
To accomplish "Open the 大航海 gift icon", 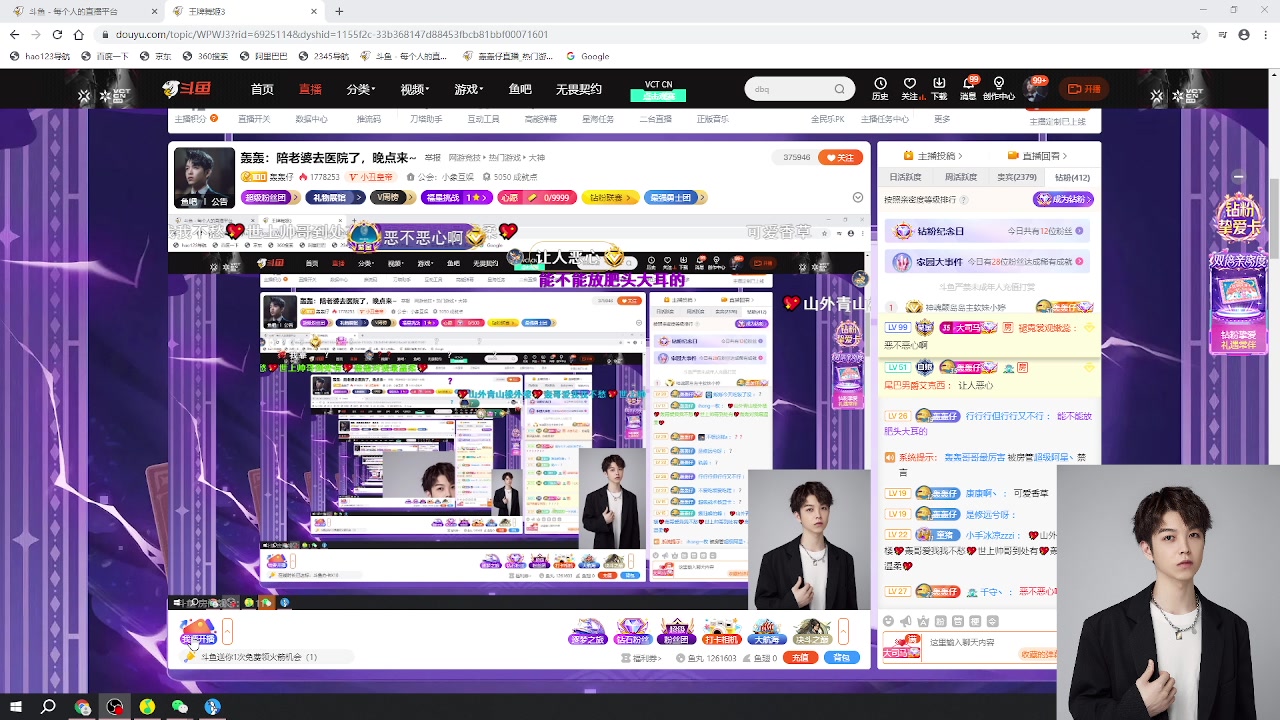I will click(x=767, y=632).
